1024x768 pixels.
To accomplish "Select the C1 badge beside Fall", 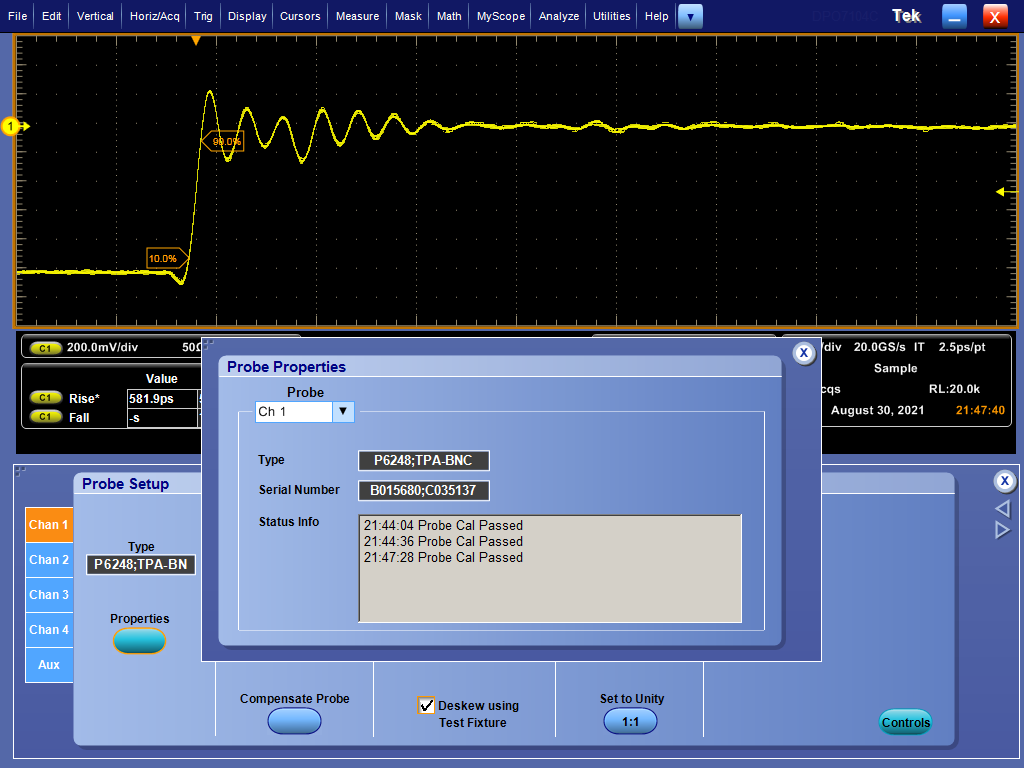I will (45, 417).
